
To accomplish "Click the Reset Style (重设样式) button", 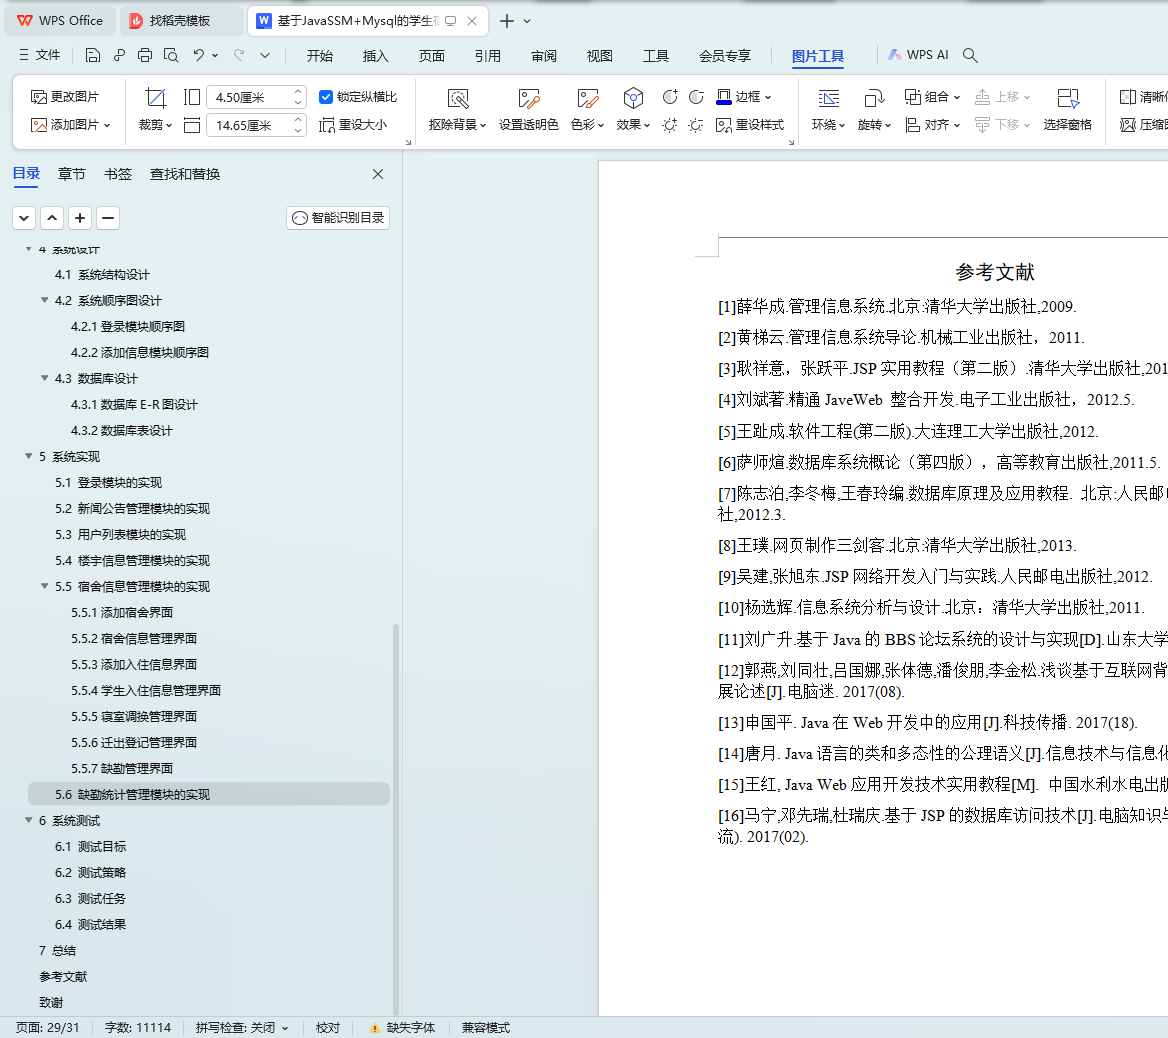I will click(750, 125).
